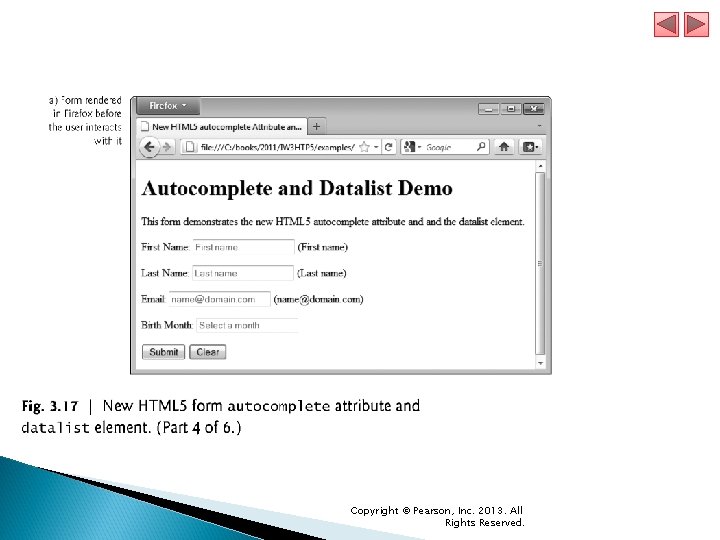720x540 pixels.
Task: Click the Autocomplete and Datalist Demo heading
Action: pyautogui.click(x=297, y=188)
